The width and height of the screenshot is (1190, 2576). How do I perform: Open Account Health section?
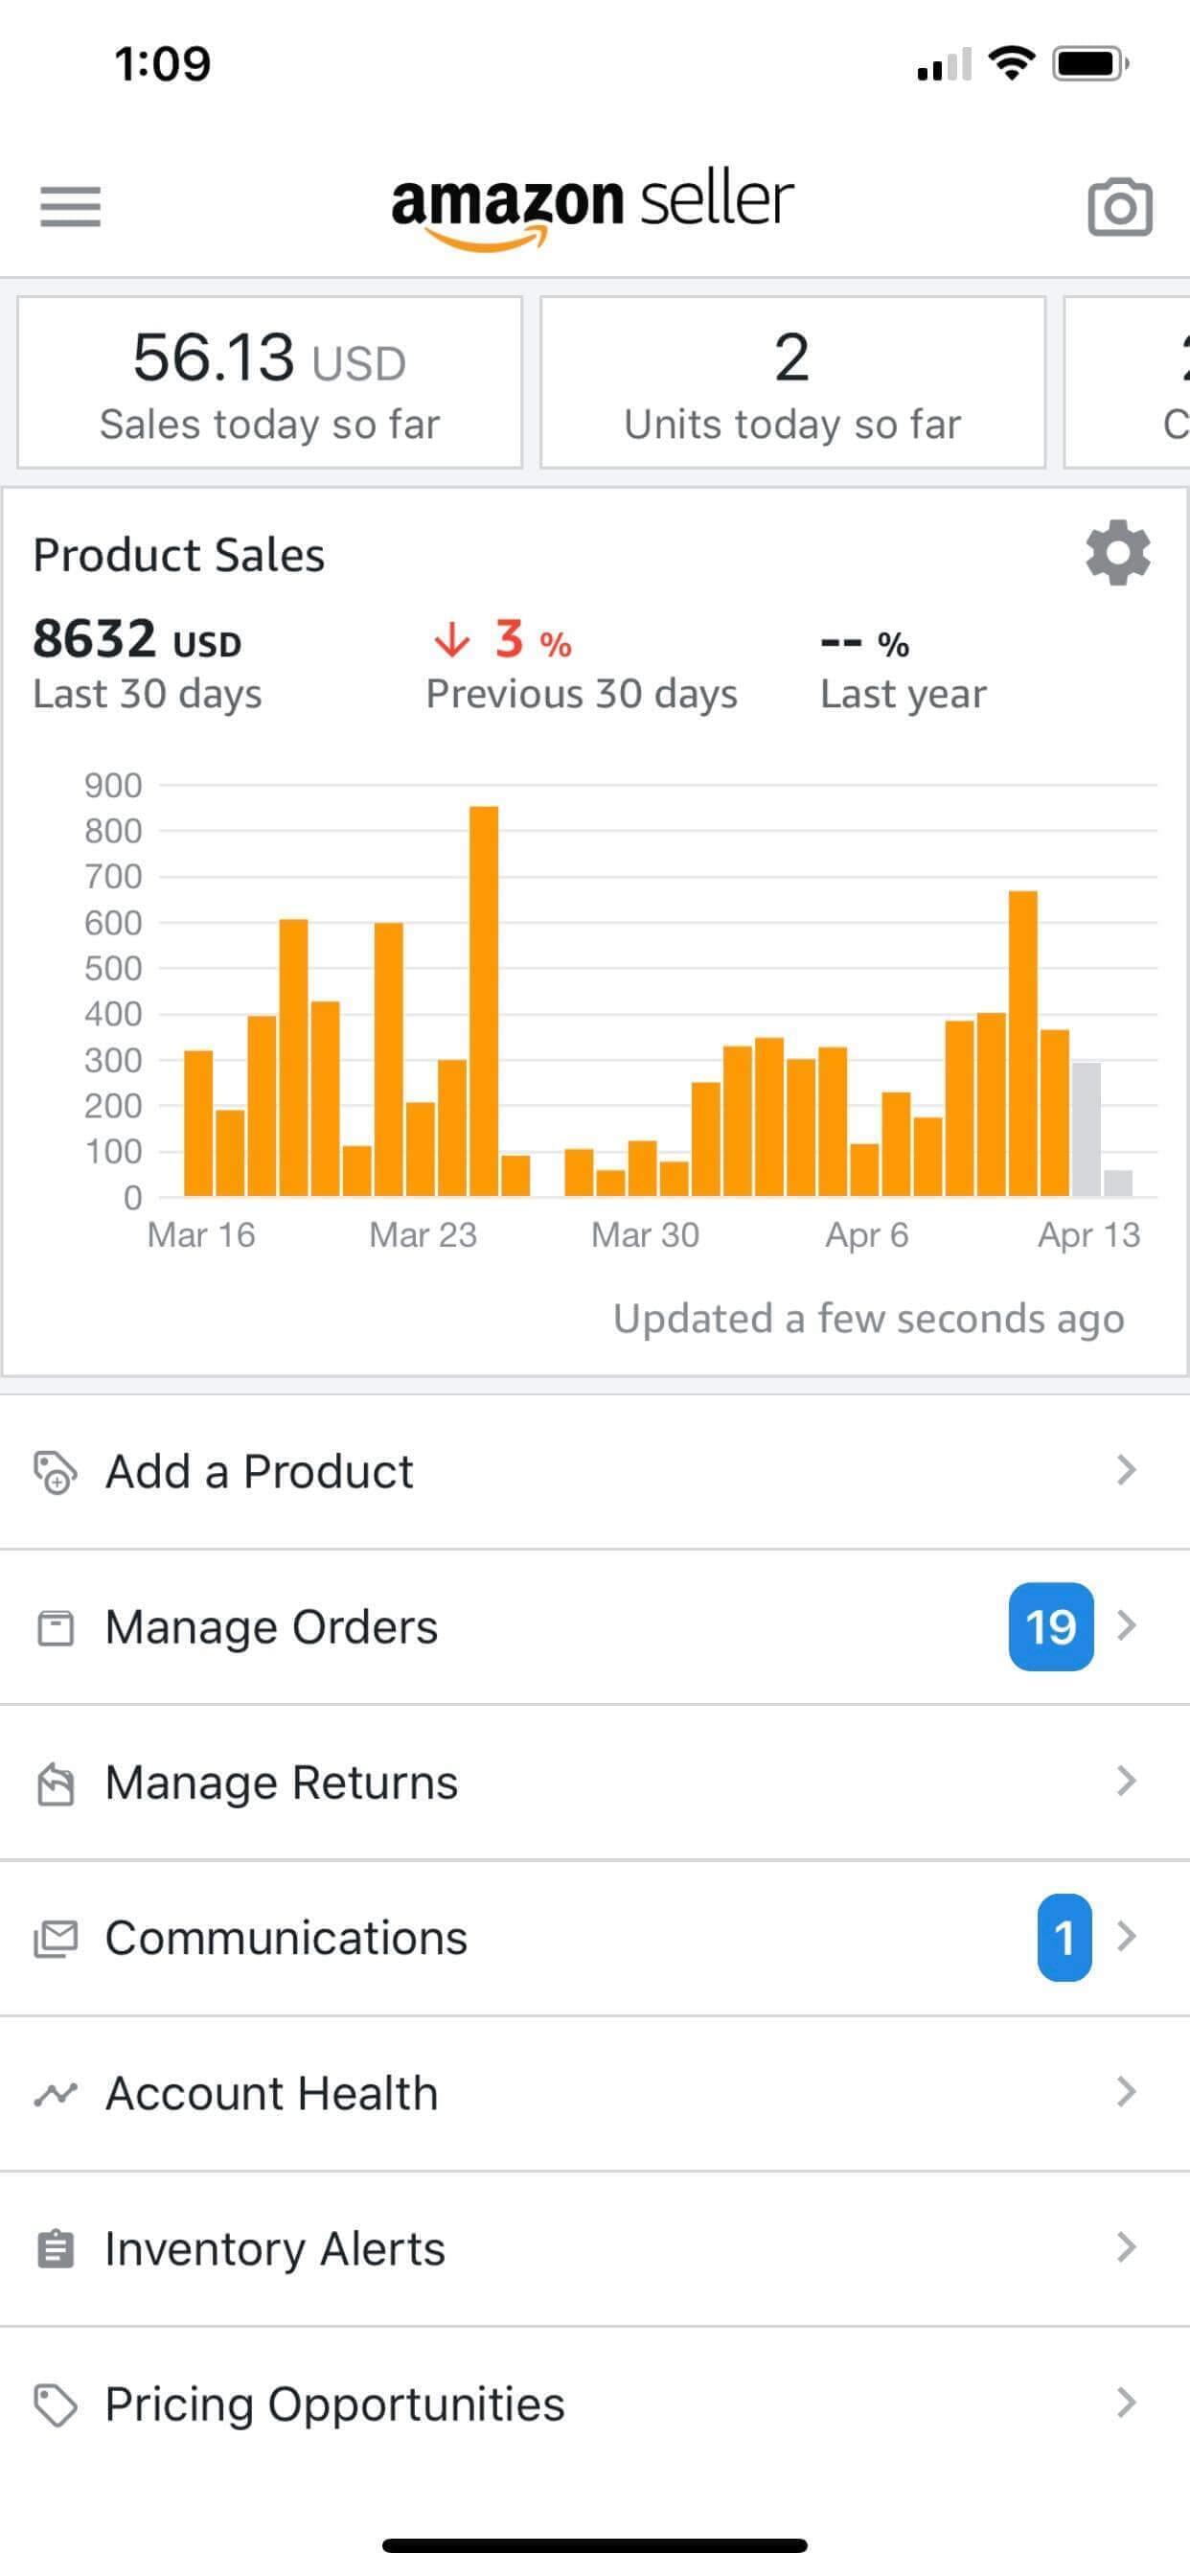pos(272,2093)
